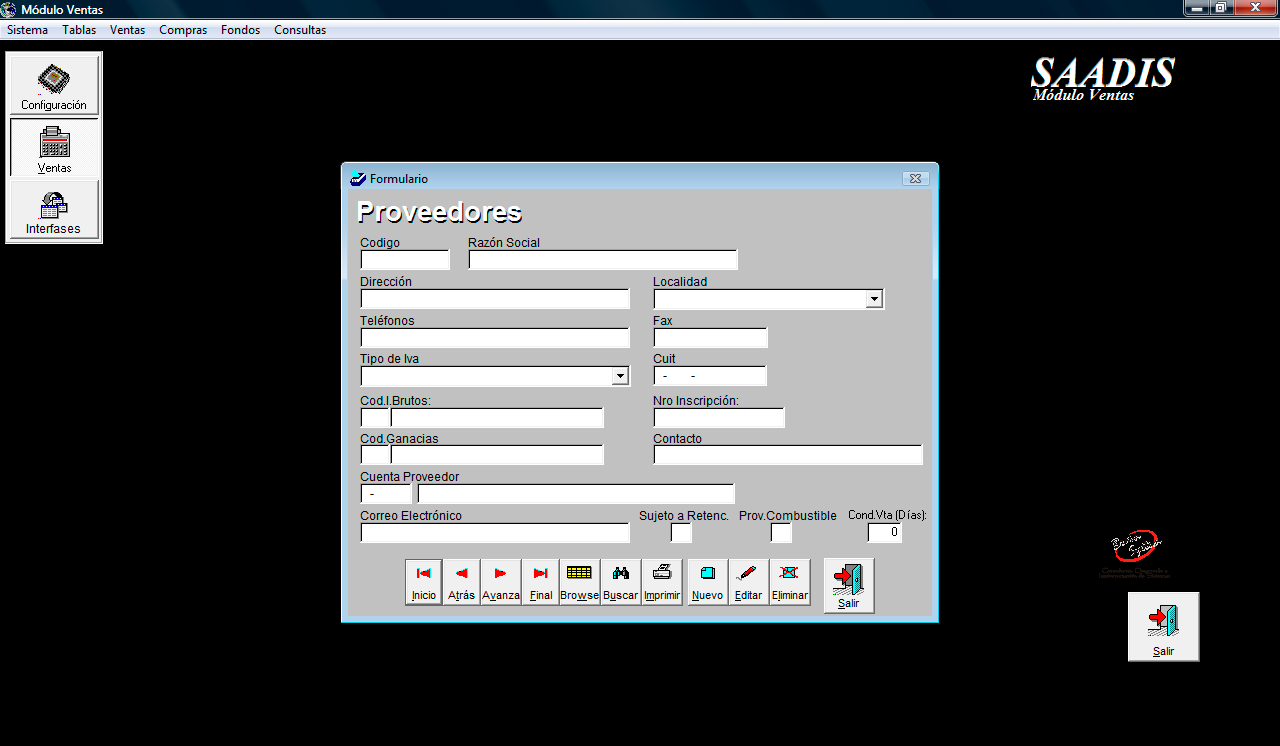Screen dimensions: 1280x746
Task: Click the Razón Social text field
Action: coord(603,260)
